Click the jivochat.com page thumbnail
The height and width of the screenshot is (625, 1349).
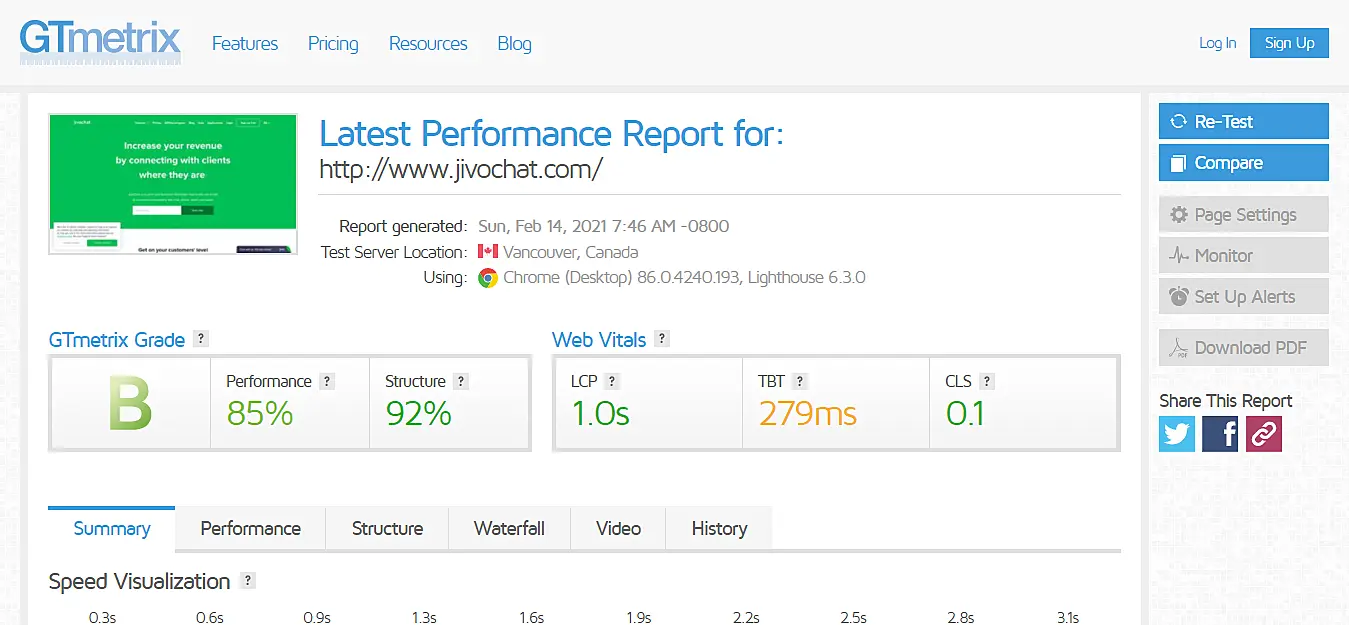(172, 183)
